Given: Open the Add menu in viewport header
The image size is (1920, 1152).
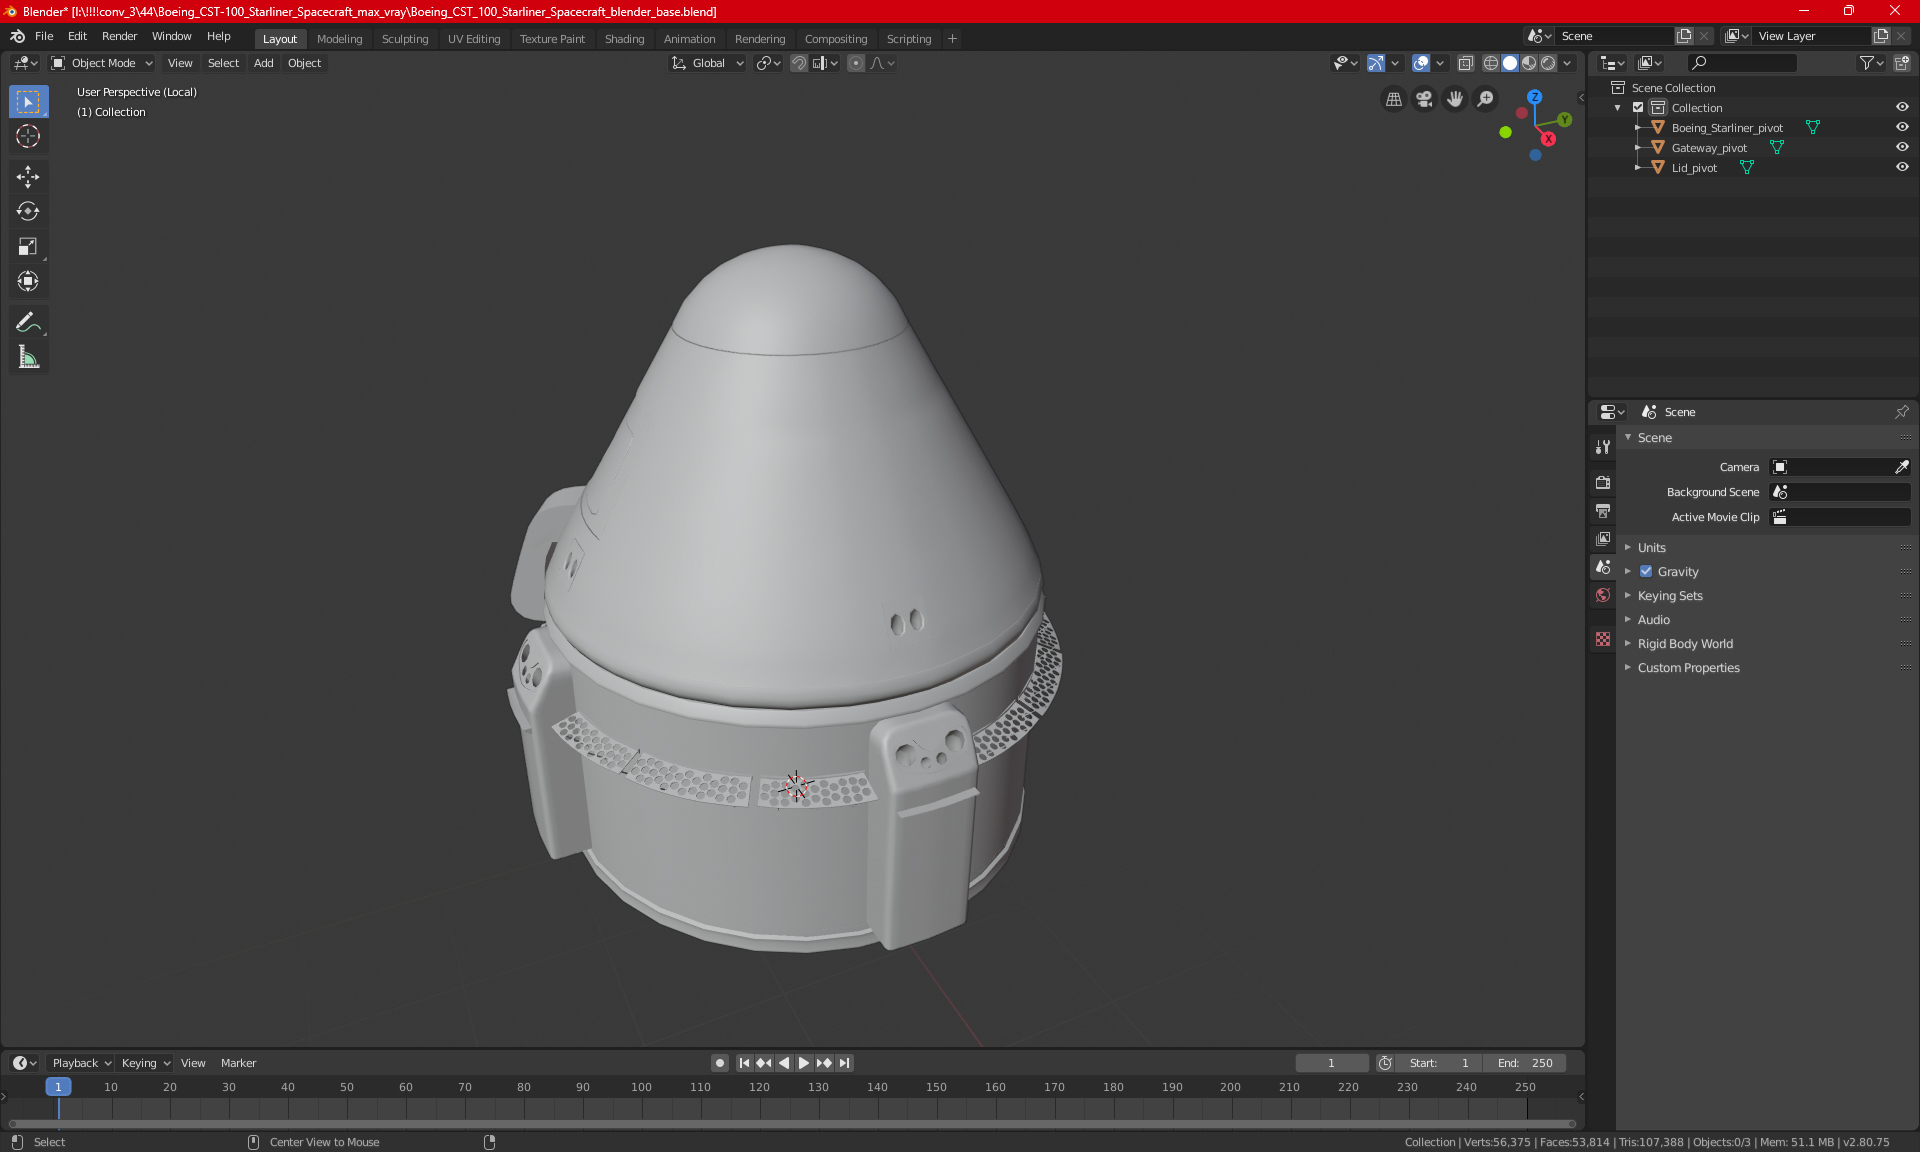Looking at the screenshot, I should [x=263, y=63].
